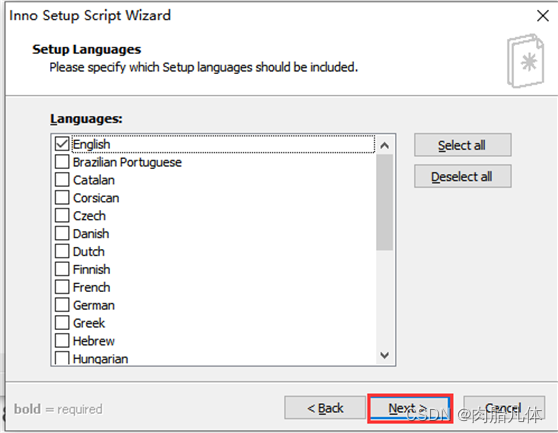Tick the Corsican checkbox

62,197
